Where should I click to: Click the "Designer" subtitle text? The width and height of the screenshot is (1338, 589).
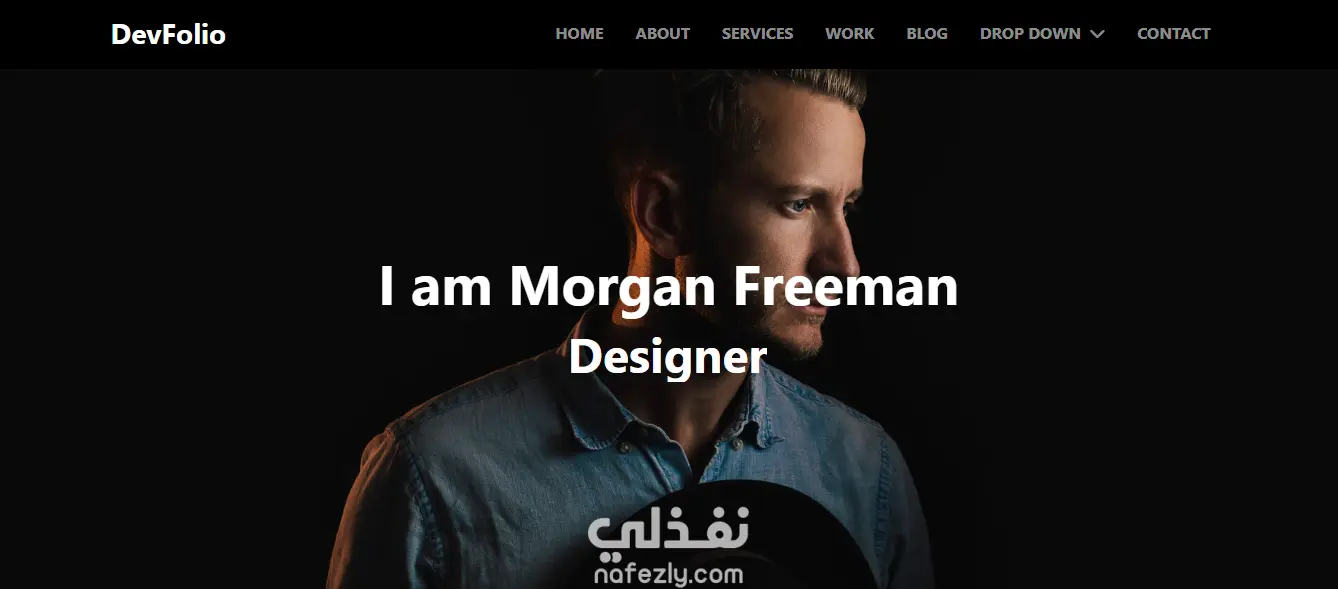[x=668, y=357]
